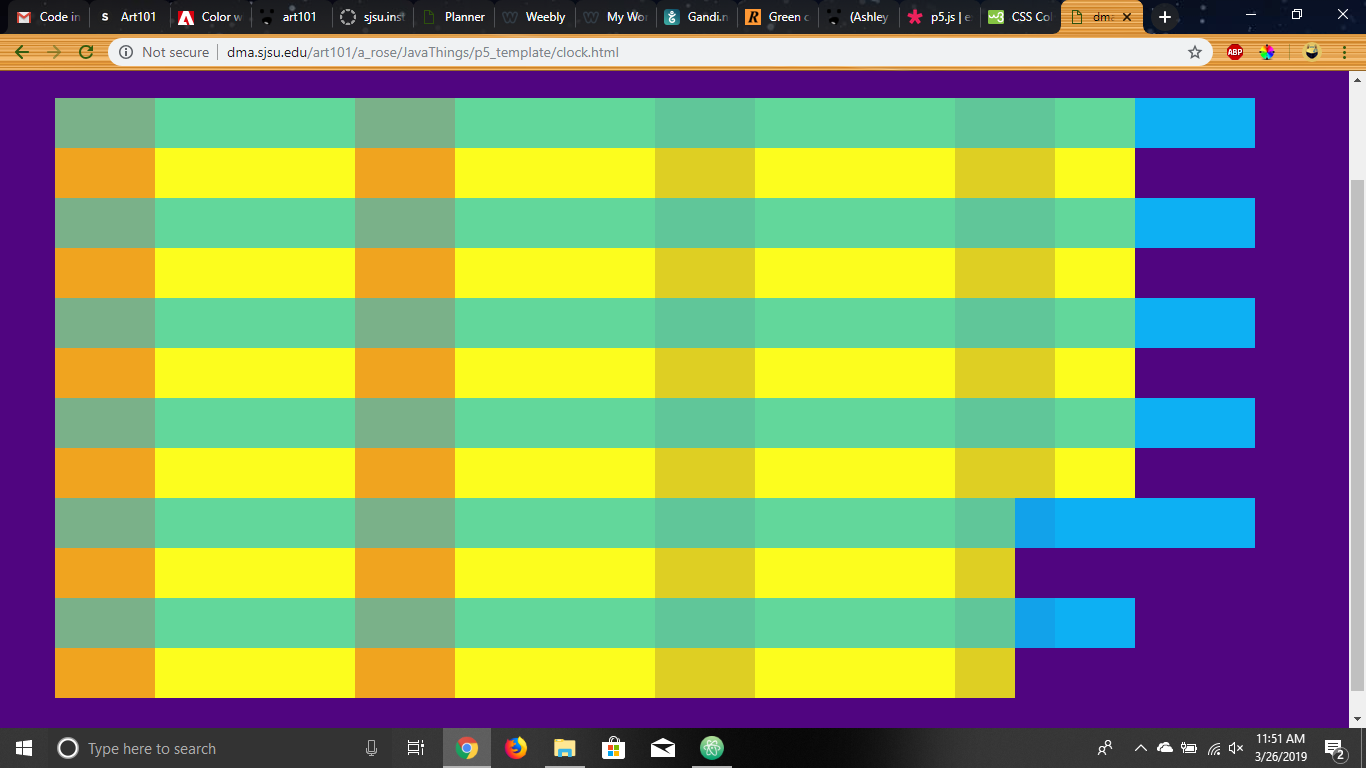This screenshot has height=768, width=1366.
Task: Open the OneDrive tray icon
Action: [1165, 748]
